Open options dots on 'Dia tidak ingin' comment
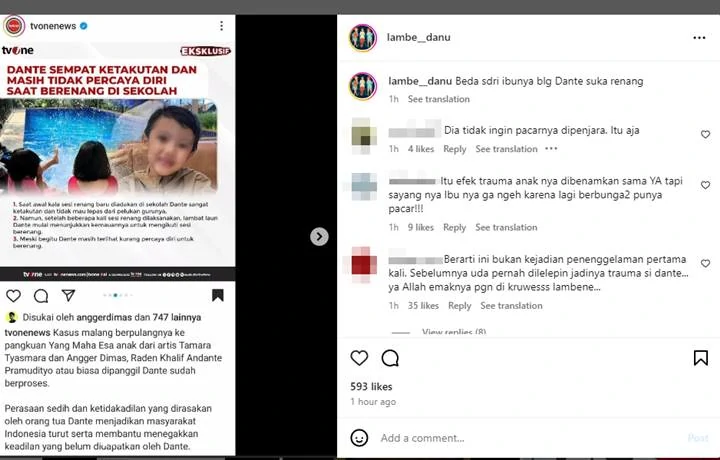Image resolution: width=720 pixels, height=460 pixels. tap(551, 149)
